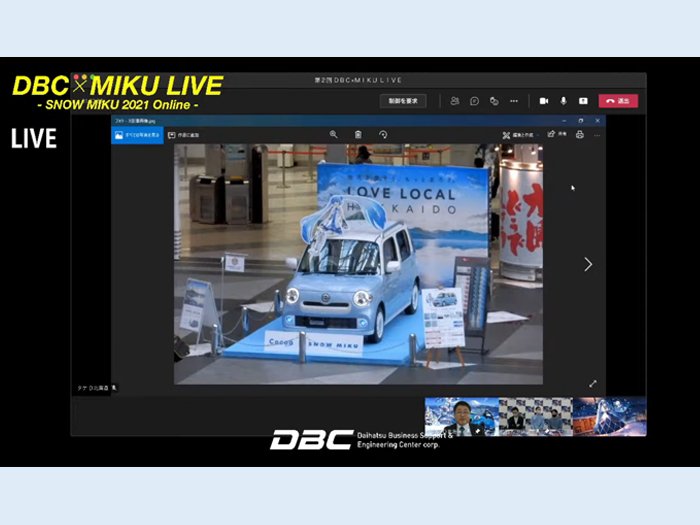Viewport: 700px width, 525px height.
Task: Toggle the camera on or off
Action: point(544,101)
